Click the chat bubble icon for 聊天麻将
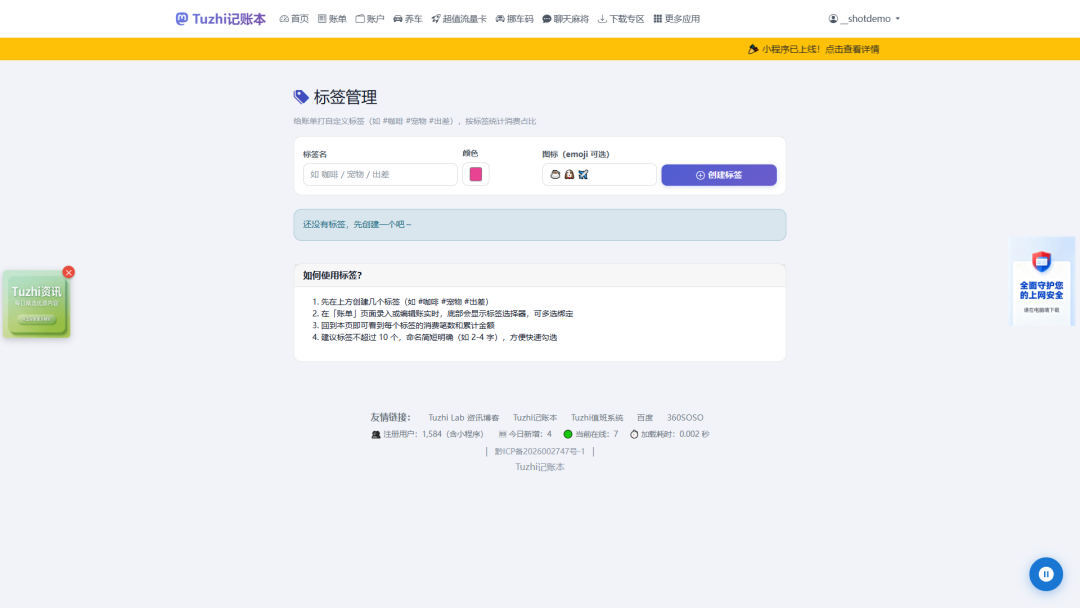The image size is (1080, 608). [546, 19]
